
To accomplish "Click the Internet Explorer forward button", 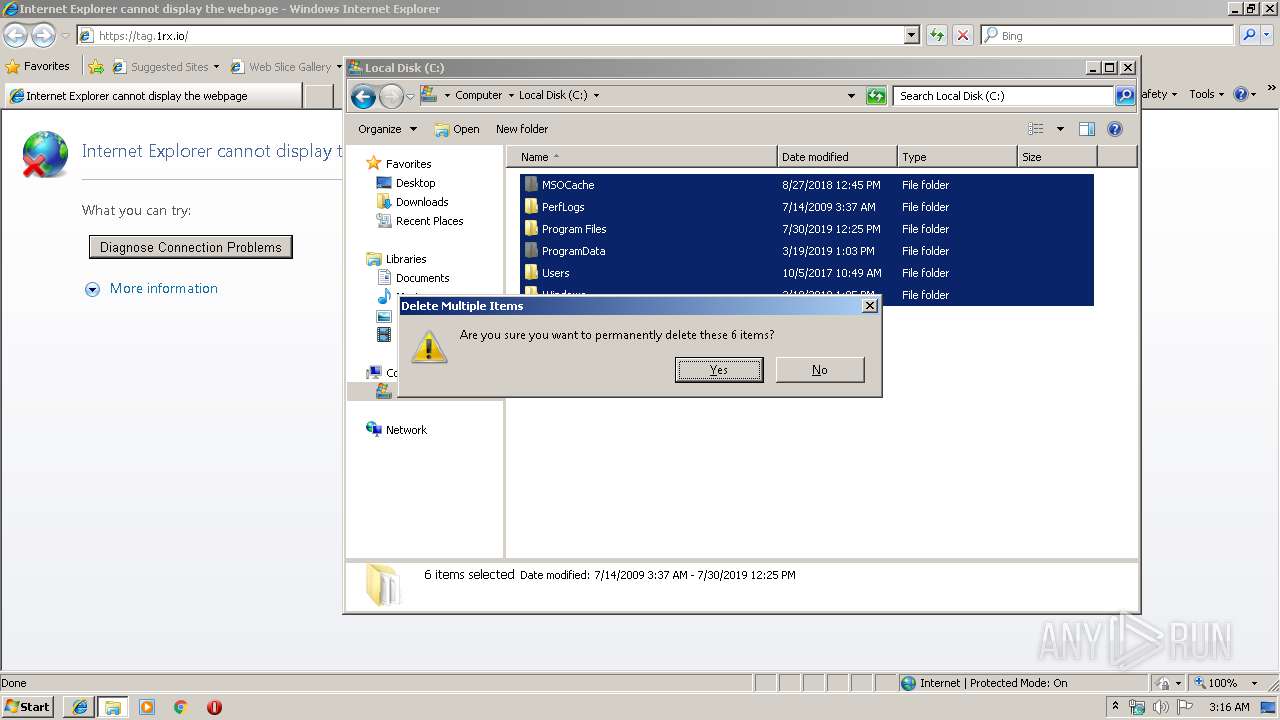I will click(43, 36).
